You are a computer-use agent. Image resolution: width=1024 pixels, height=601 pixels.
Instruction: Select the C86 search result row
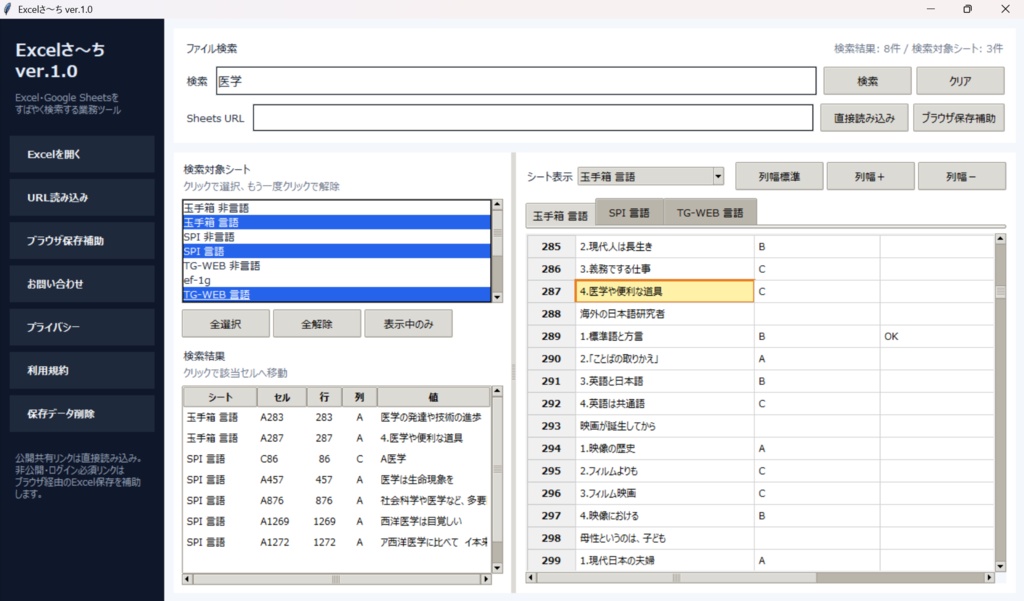tap(336, 459)
